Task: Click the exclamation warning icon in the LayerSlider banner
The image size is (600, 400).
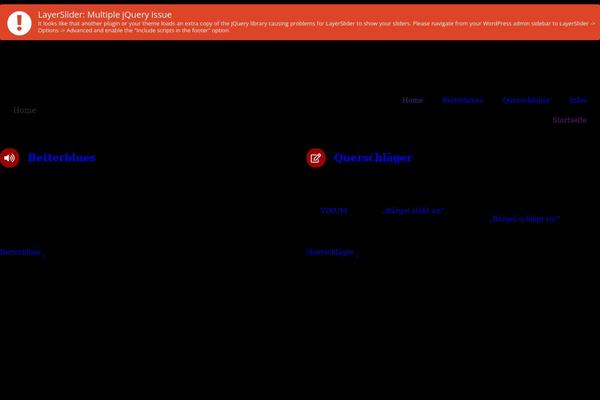Action: pos(19,23)
